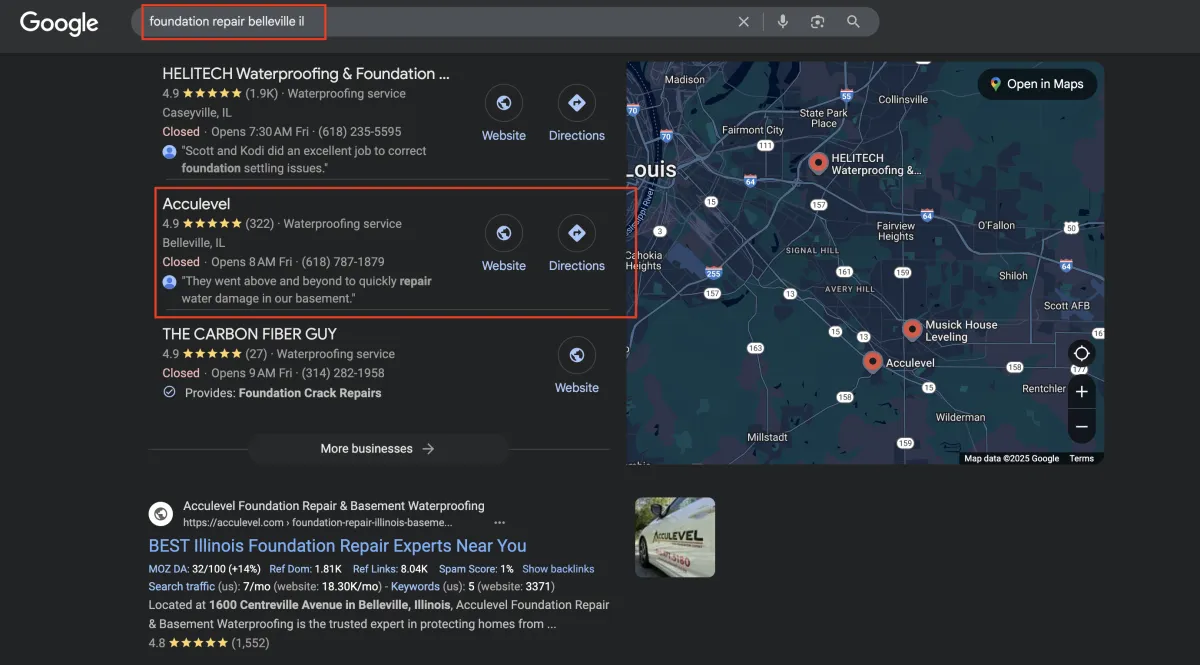Show my location on the map

[x=1081, y=354]
